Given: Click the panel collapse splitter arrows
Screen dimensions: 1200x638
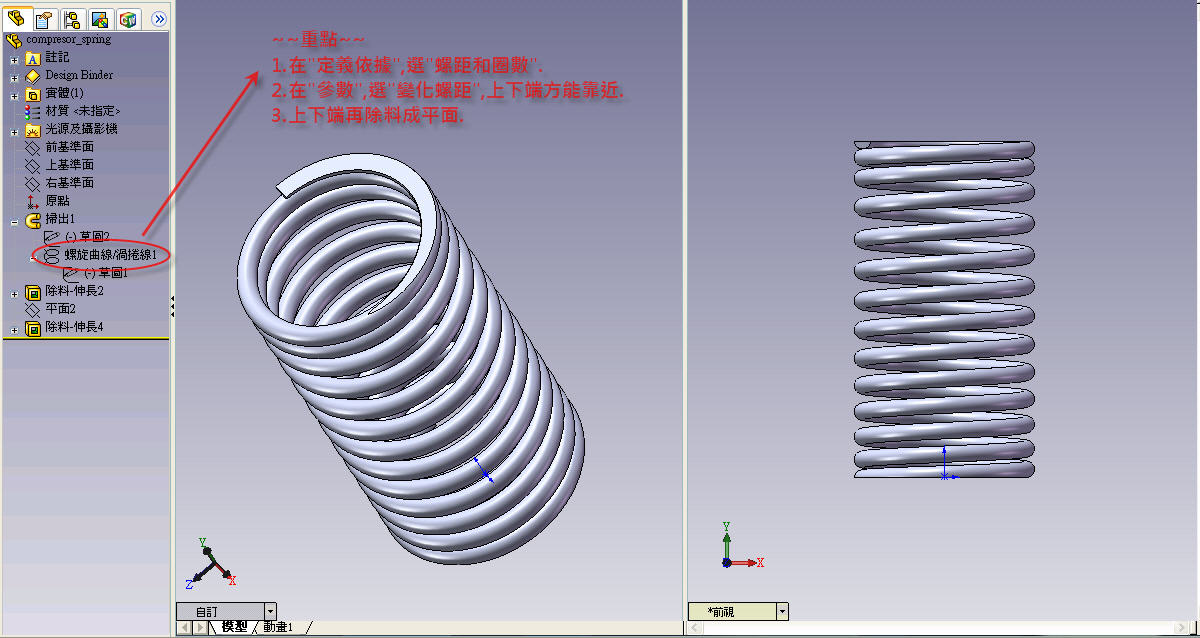Looking at the screenshot, I should tap(172, 306).
